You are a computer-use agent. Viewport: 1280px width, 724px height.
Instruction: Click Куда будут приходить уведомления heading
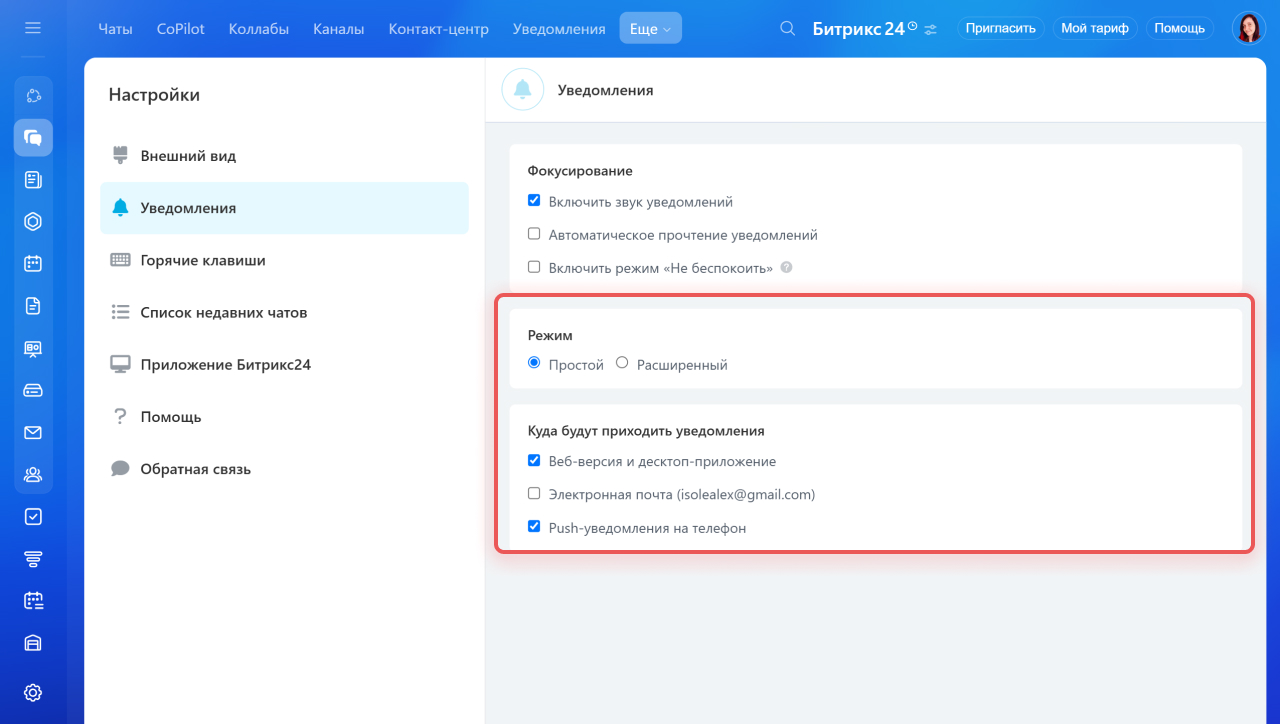(646, 431)
